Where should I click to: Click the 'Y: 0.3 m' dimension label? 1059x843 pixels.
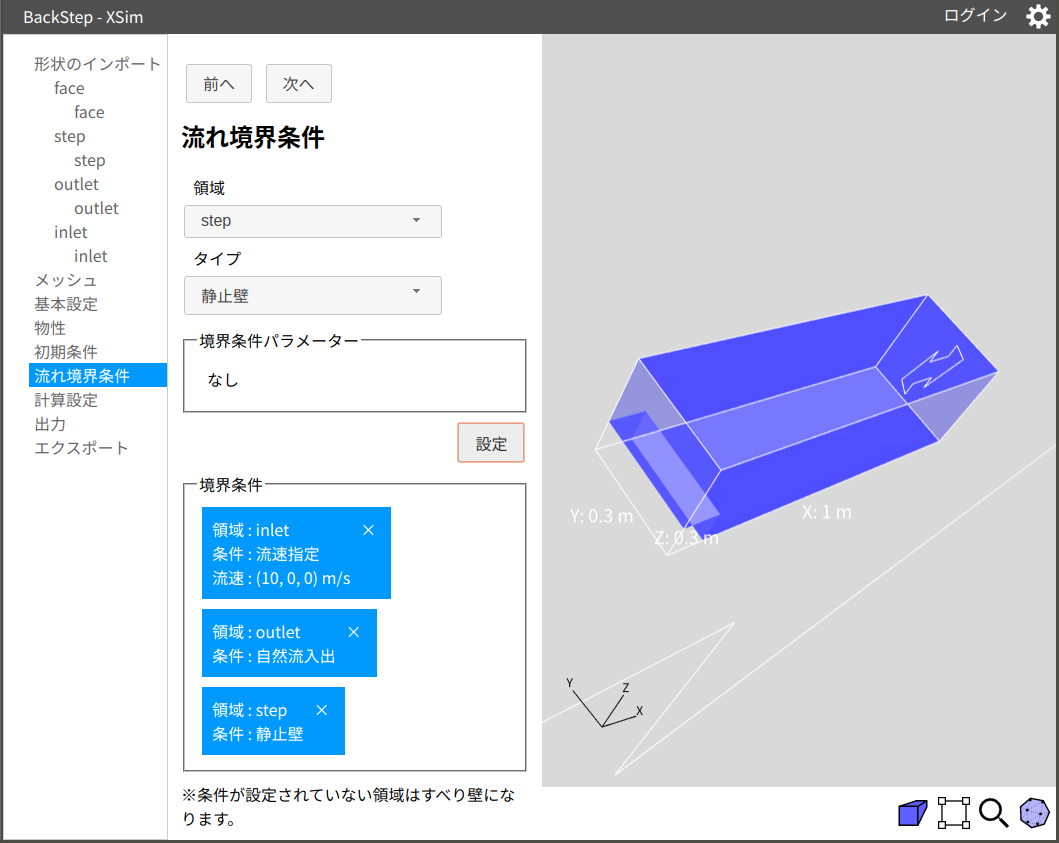[601, 516]
